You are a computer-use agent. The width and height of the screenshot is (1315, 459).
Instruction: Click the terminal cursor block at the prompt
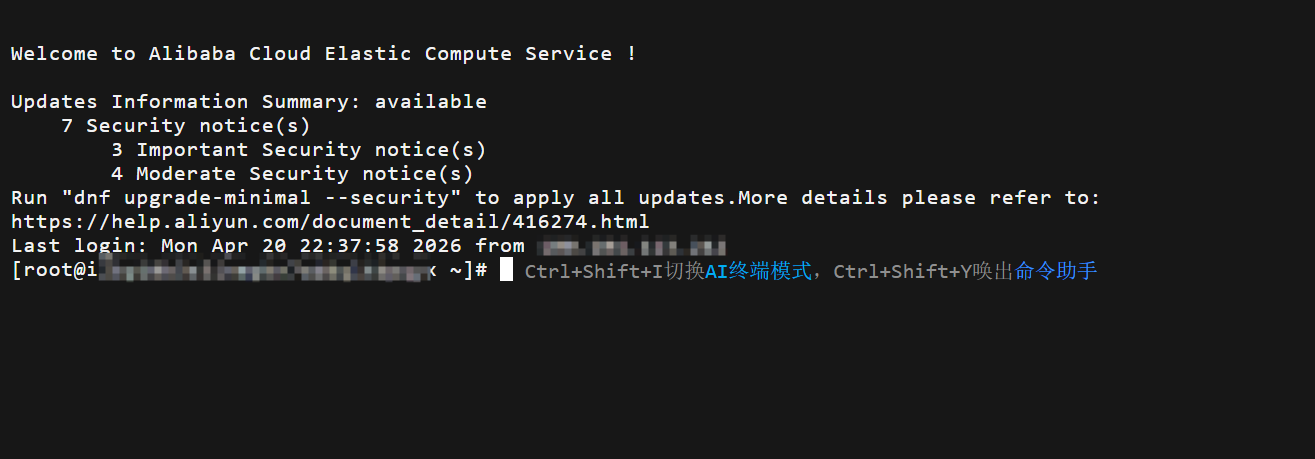[x=506, y=270]
